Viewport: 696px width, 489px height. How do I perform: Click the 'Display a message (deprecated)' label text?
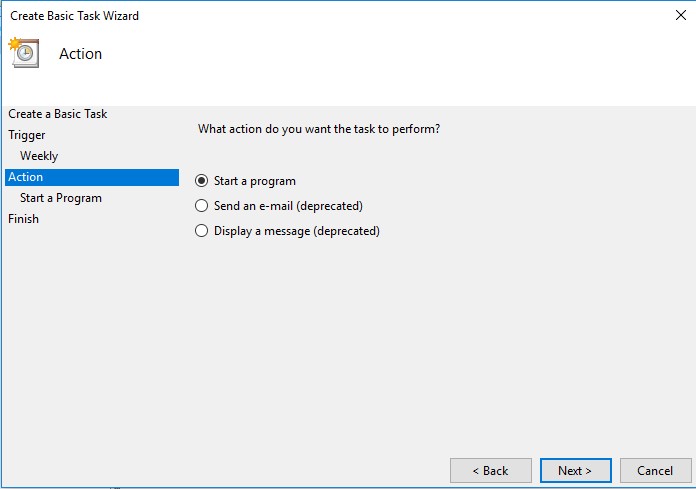click(297, 231)
